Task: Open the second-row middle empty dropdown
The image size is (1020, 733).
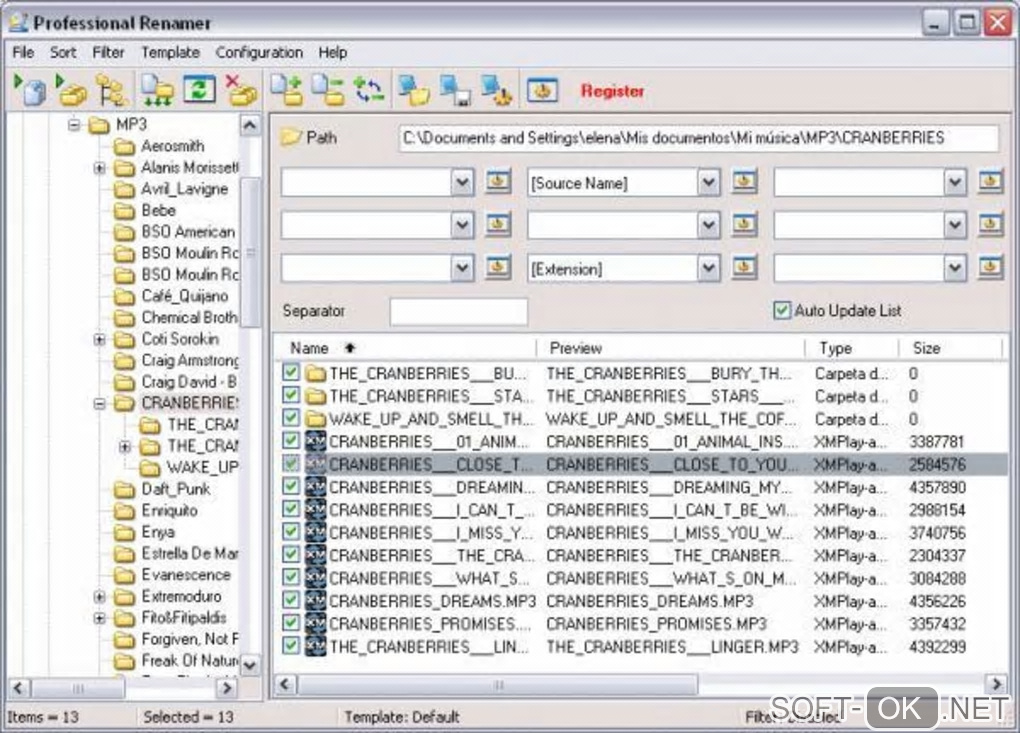Action: coord(708,226)
